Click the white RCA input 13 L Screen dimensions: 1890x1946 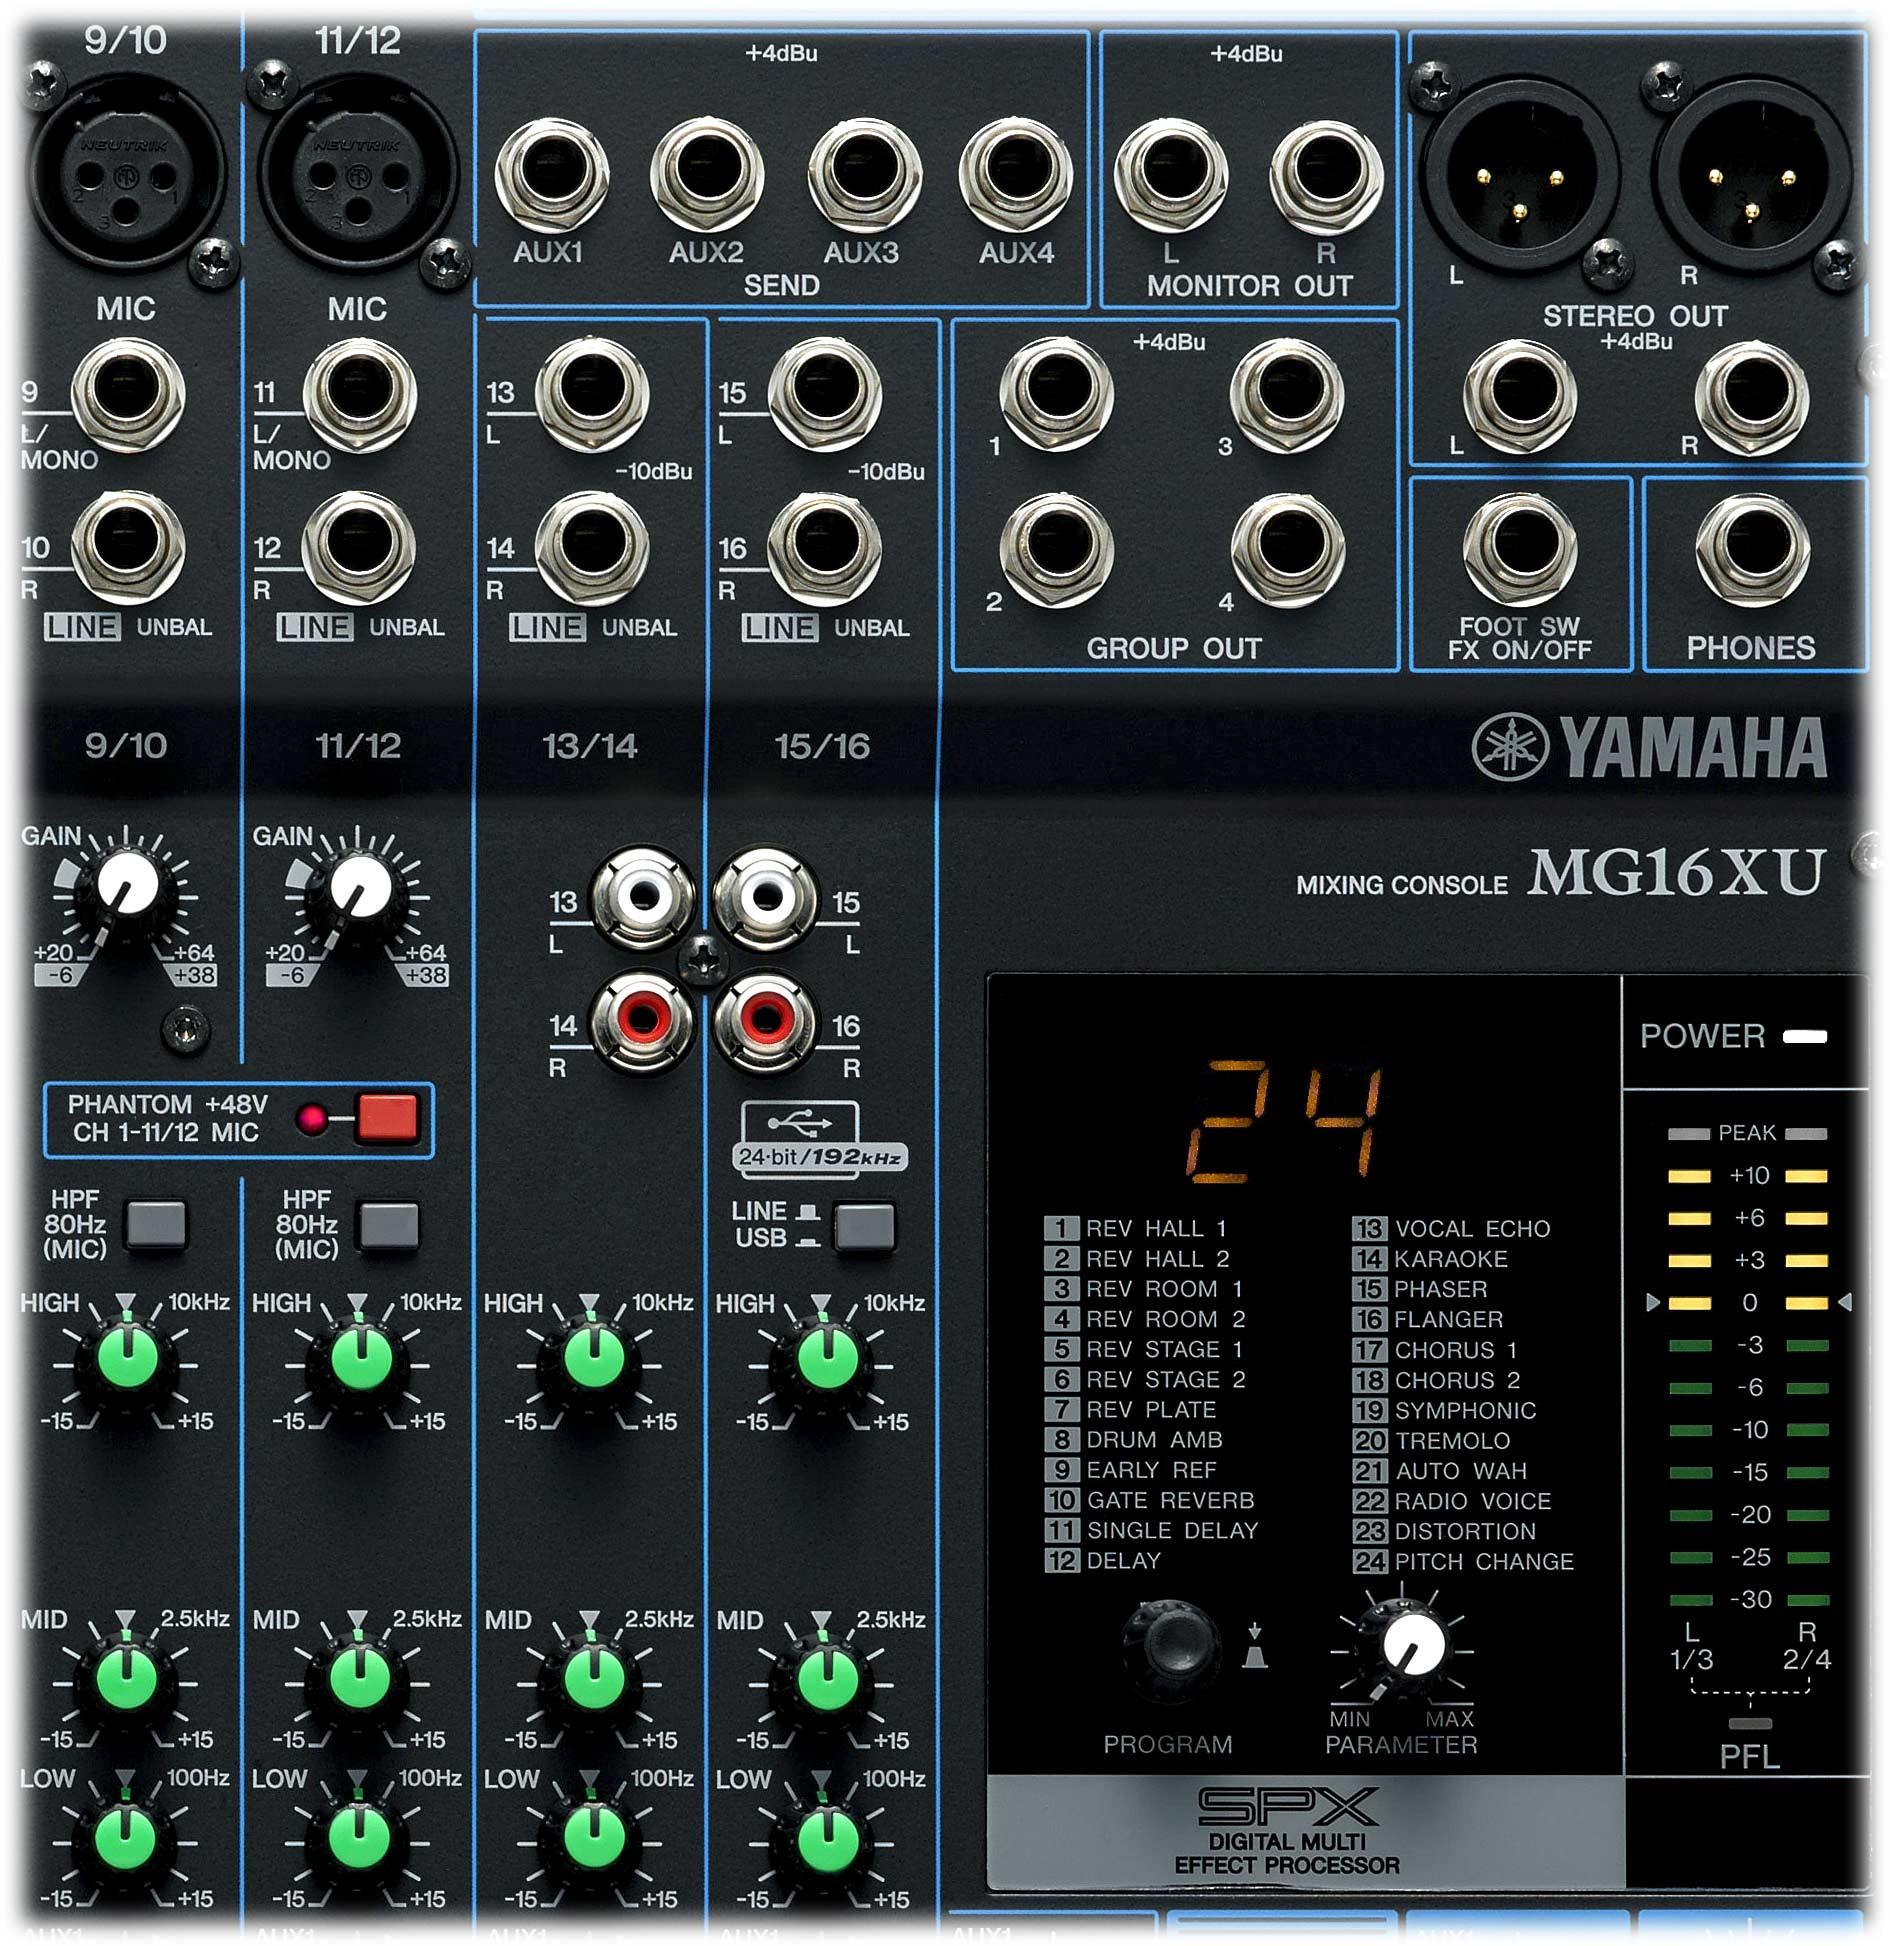pyautogui.click(x=642, y=897)
